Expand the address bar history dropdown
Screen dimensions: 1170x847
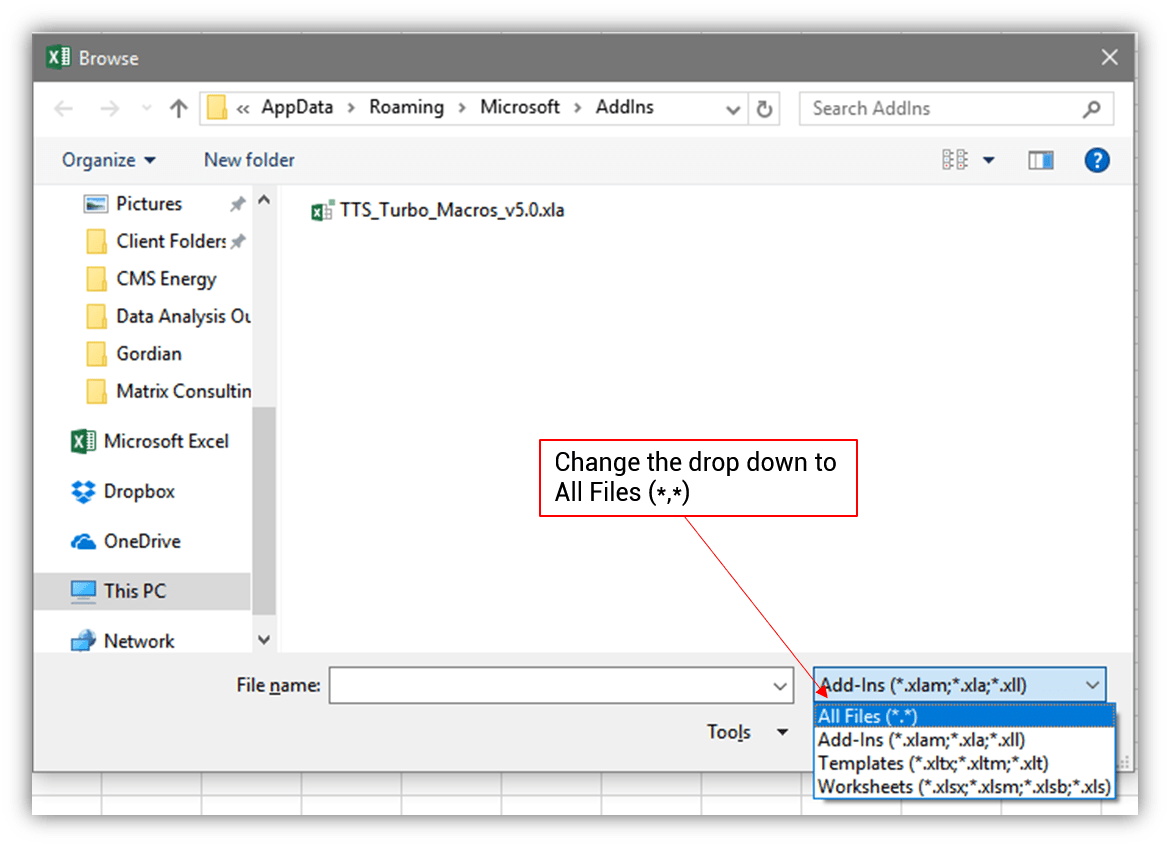click(x=733, y=109)
